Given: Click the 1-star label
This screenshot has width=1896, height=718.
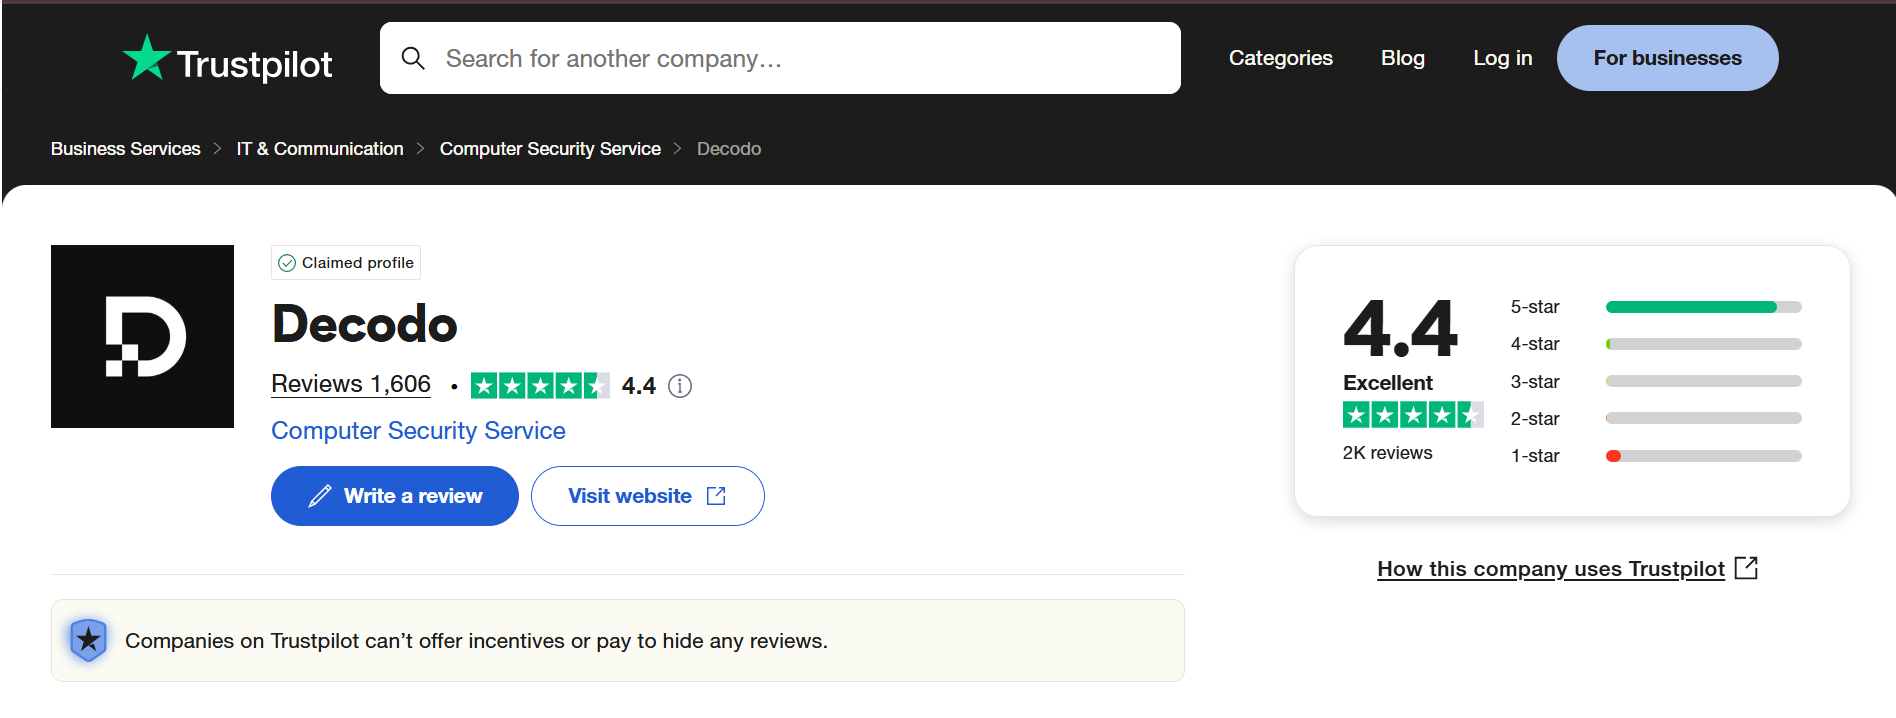Looking at the screenshot, I should [x=1535, y=456].
